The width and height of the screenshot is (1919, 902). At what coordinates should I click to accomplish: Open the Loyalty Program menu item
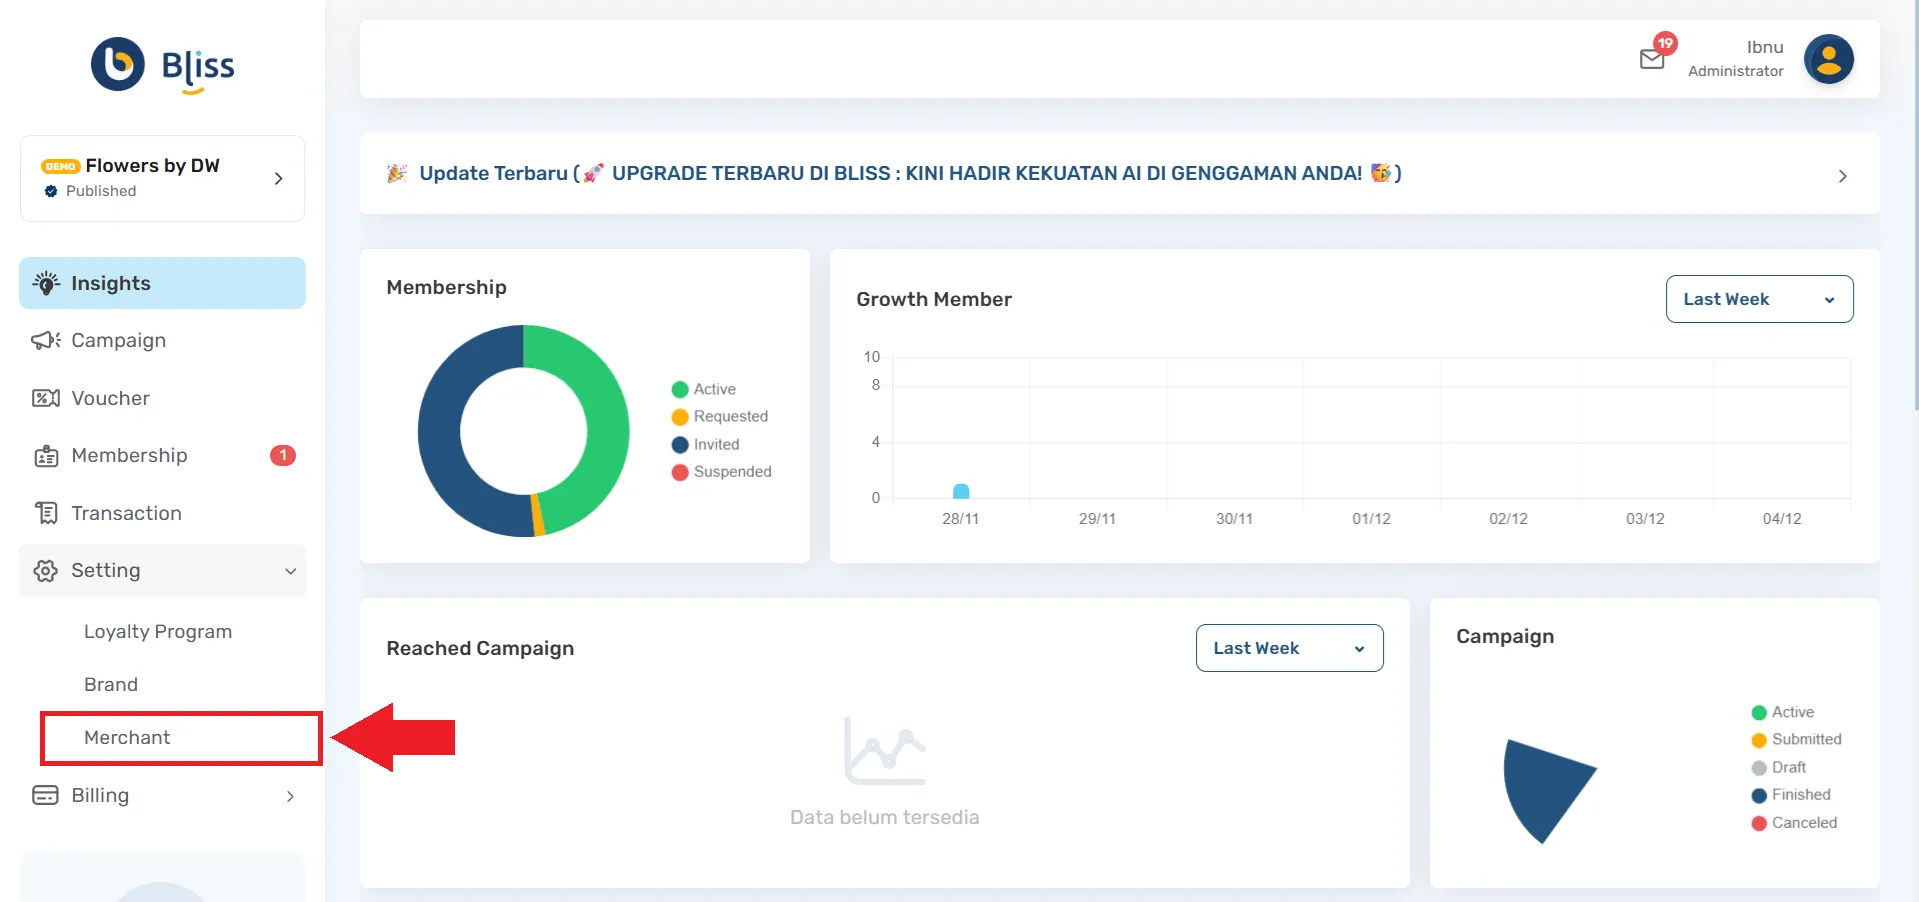(158, 632)
